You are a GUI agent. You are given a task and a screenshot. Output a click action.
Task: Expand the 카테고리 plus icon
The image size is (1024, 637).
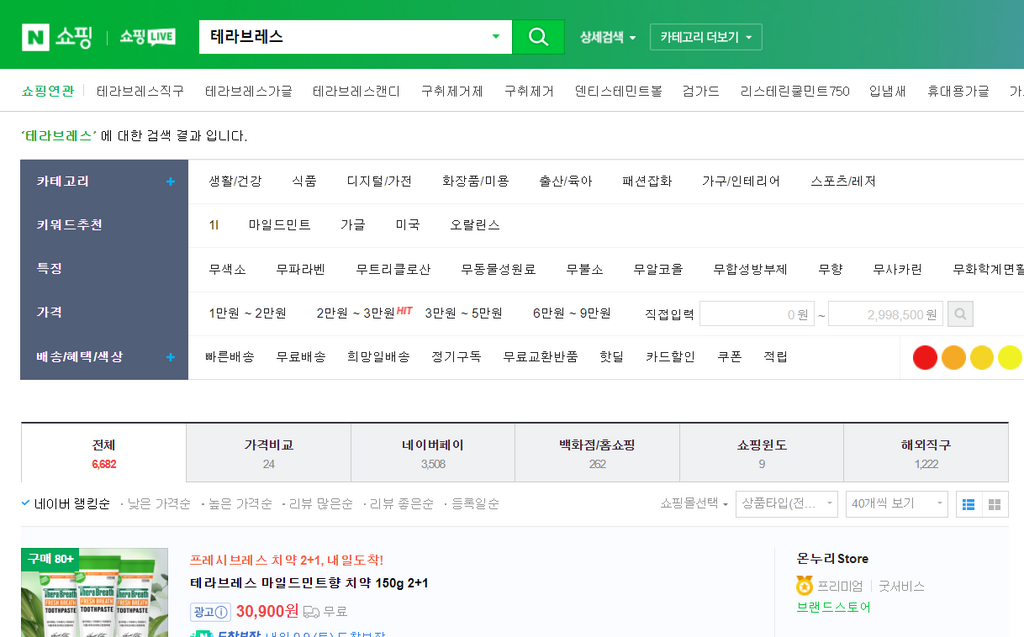point(170,182)
